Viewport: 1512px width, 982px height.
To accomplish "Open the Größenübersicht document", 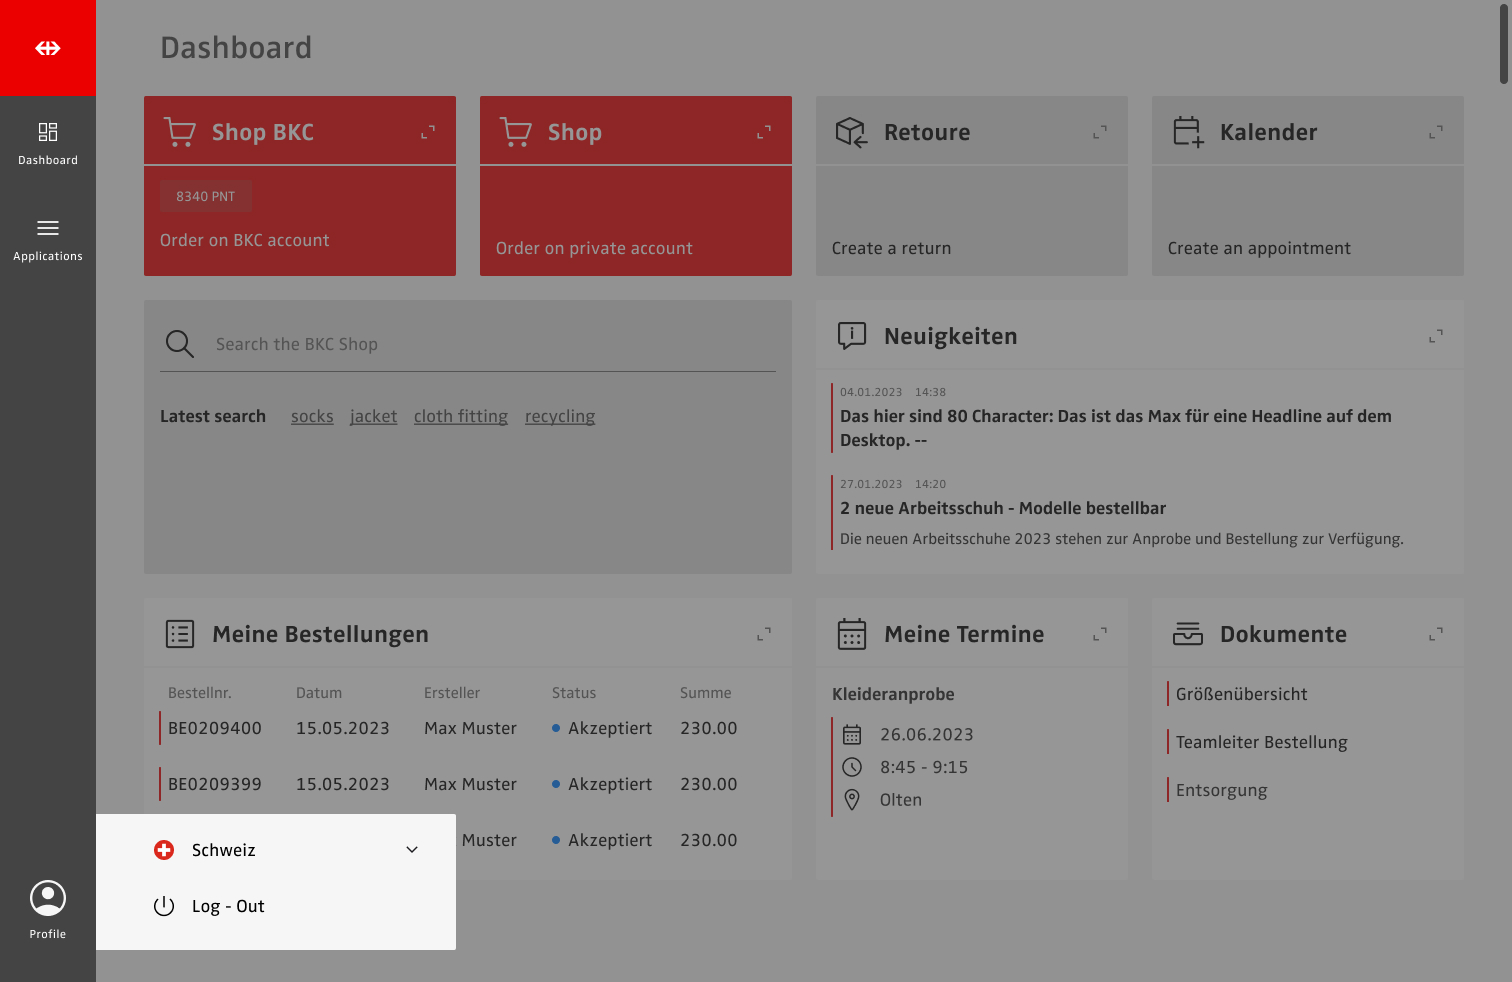I will pos(1241,694).
